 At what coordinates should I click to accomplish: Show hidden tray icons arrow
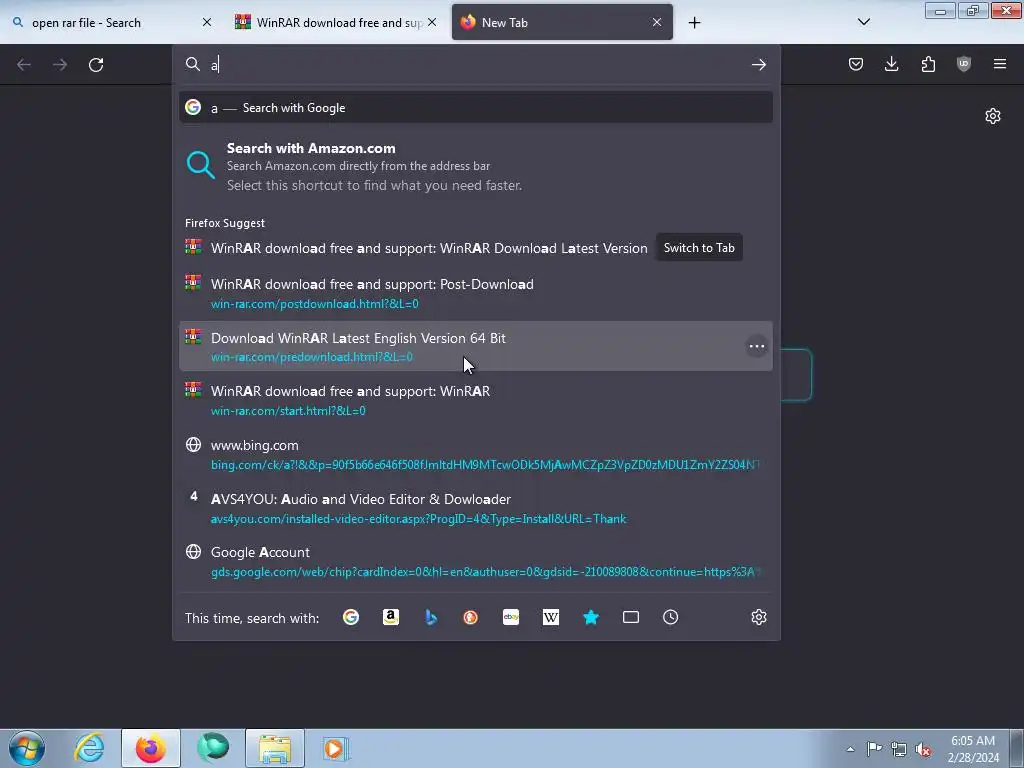click(x=850, y=749)
